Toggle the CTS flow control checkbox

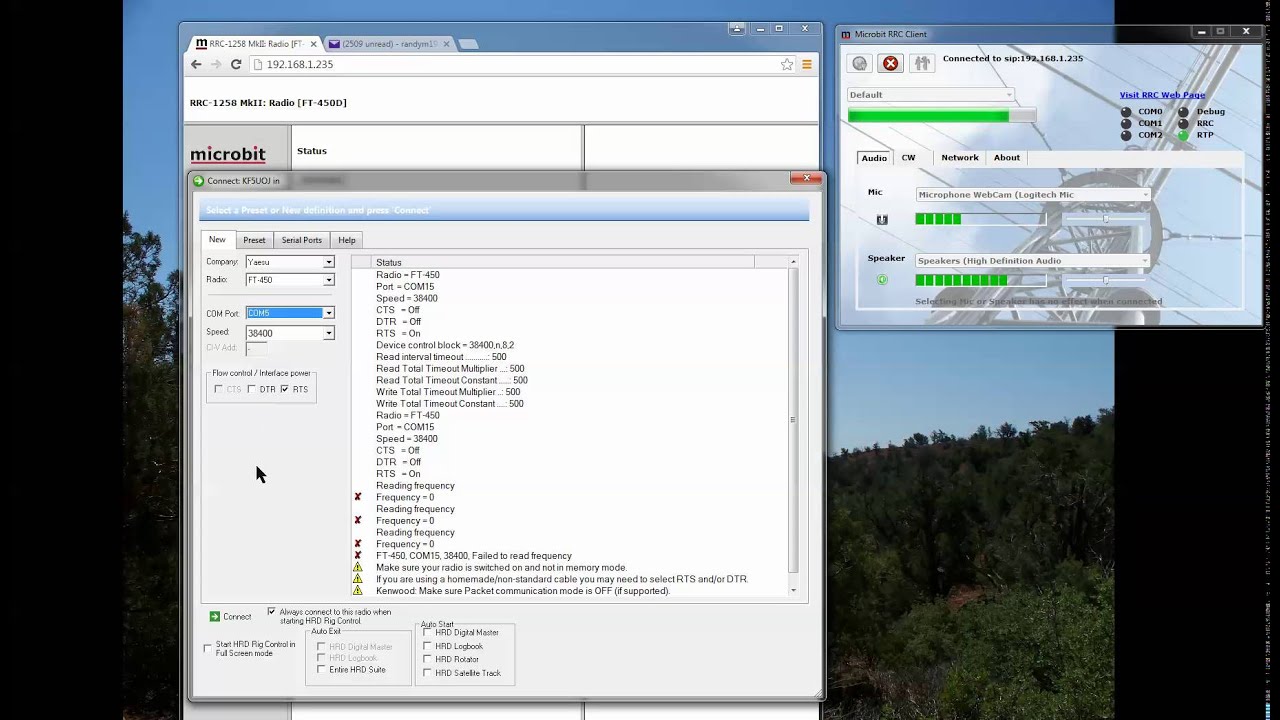219,389
